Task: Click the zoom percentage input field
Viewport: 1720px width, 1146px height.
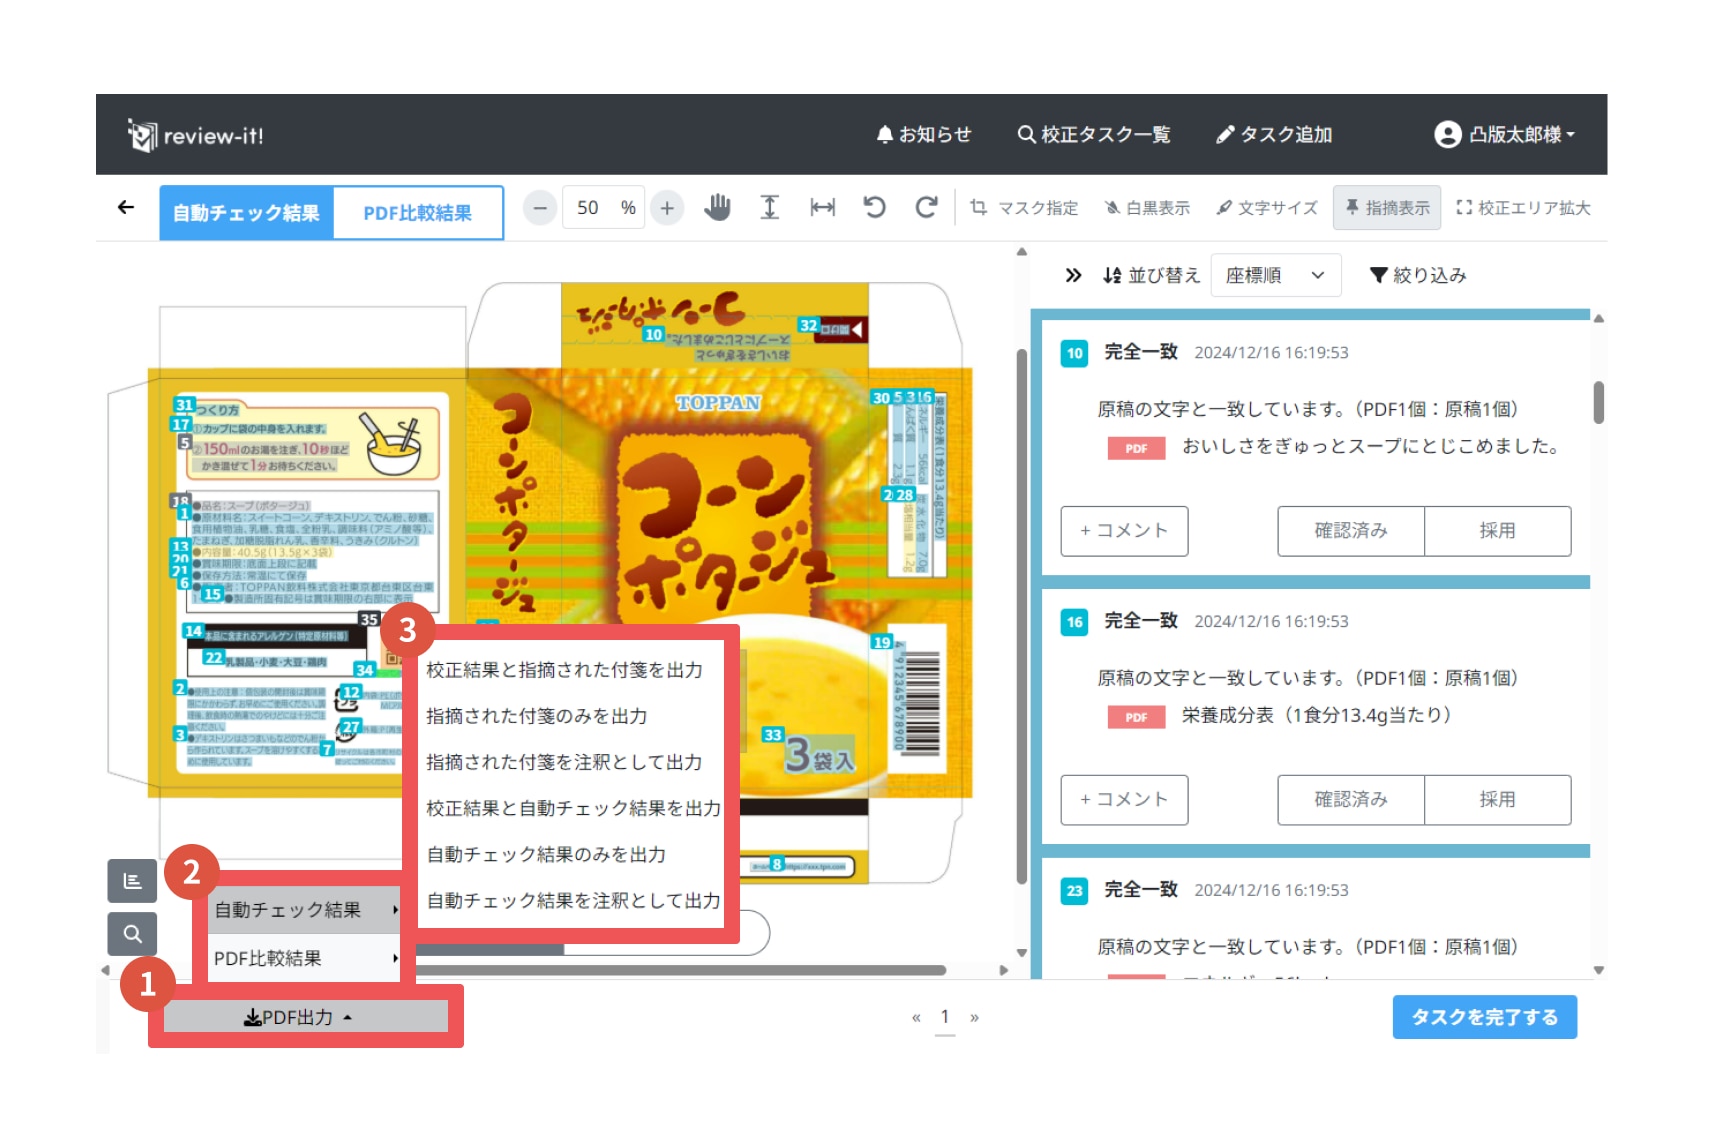Action: click(588, 208)
